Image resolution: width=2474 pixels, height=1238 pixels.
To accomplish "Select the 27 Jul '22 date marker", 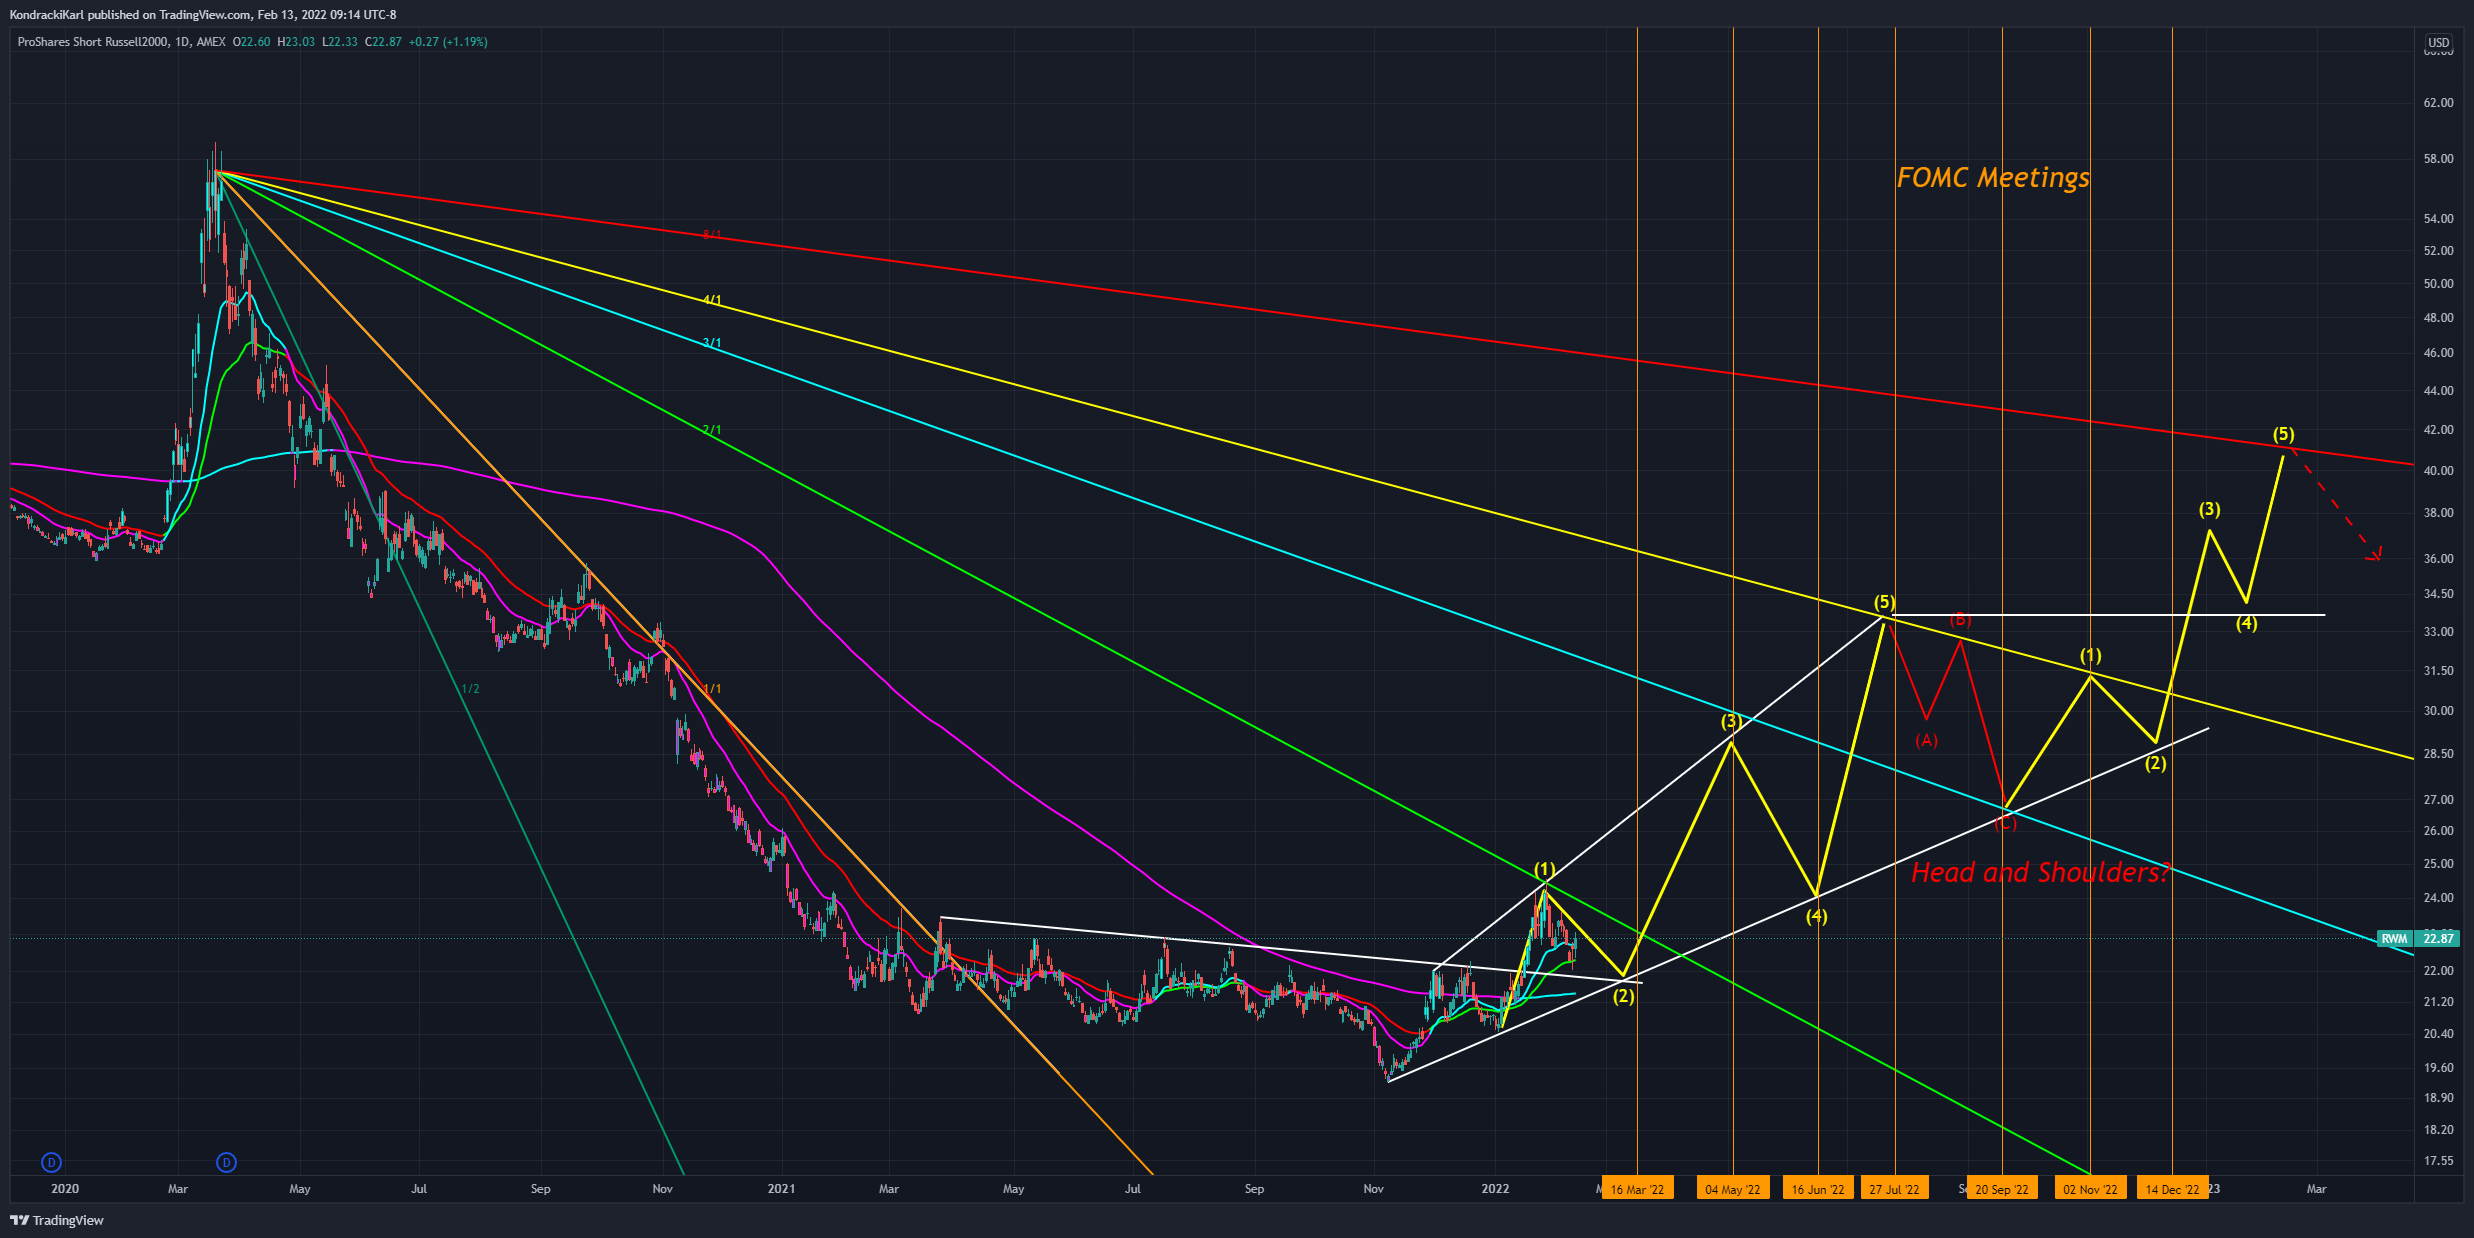I will click(x=1895, y=1188).
